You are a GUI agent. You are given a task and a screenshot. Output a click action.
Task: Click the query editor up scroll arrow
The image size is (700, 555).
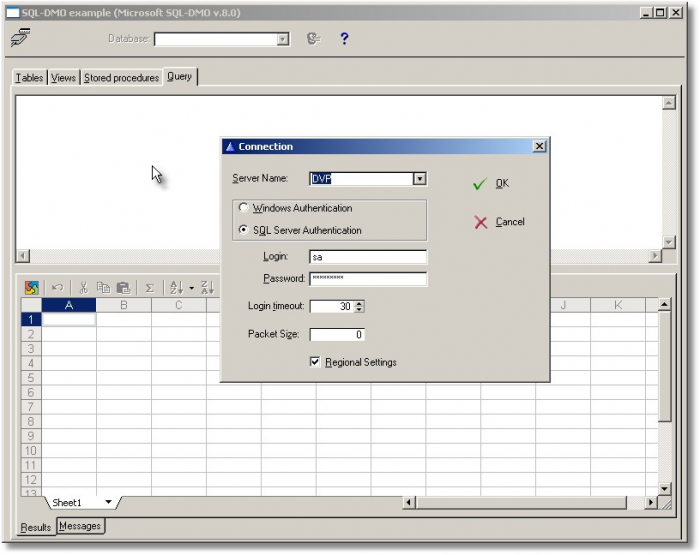[x=668, y=103]
